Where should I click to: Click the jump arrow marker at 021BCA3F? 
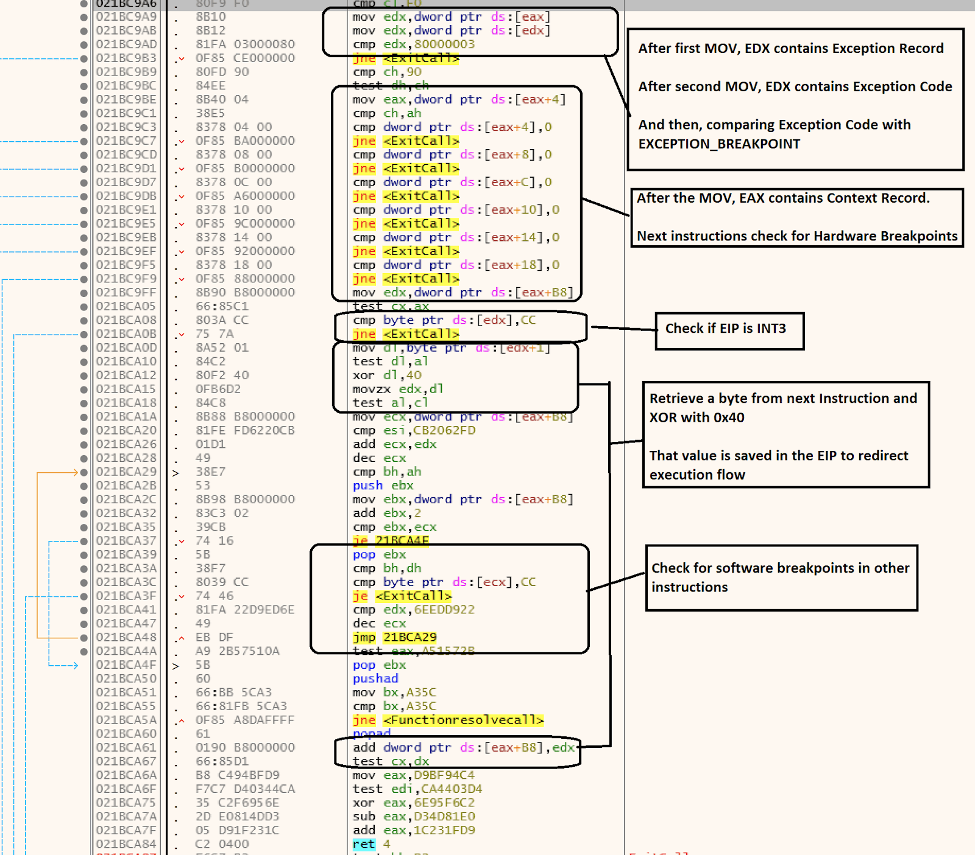click(x=181, y=597)
